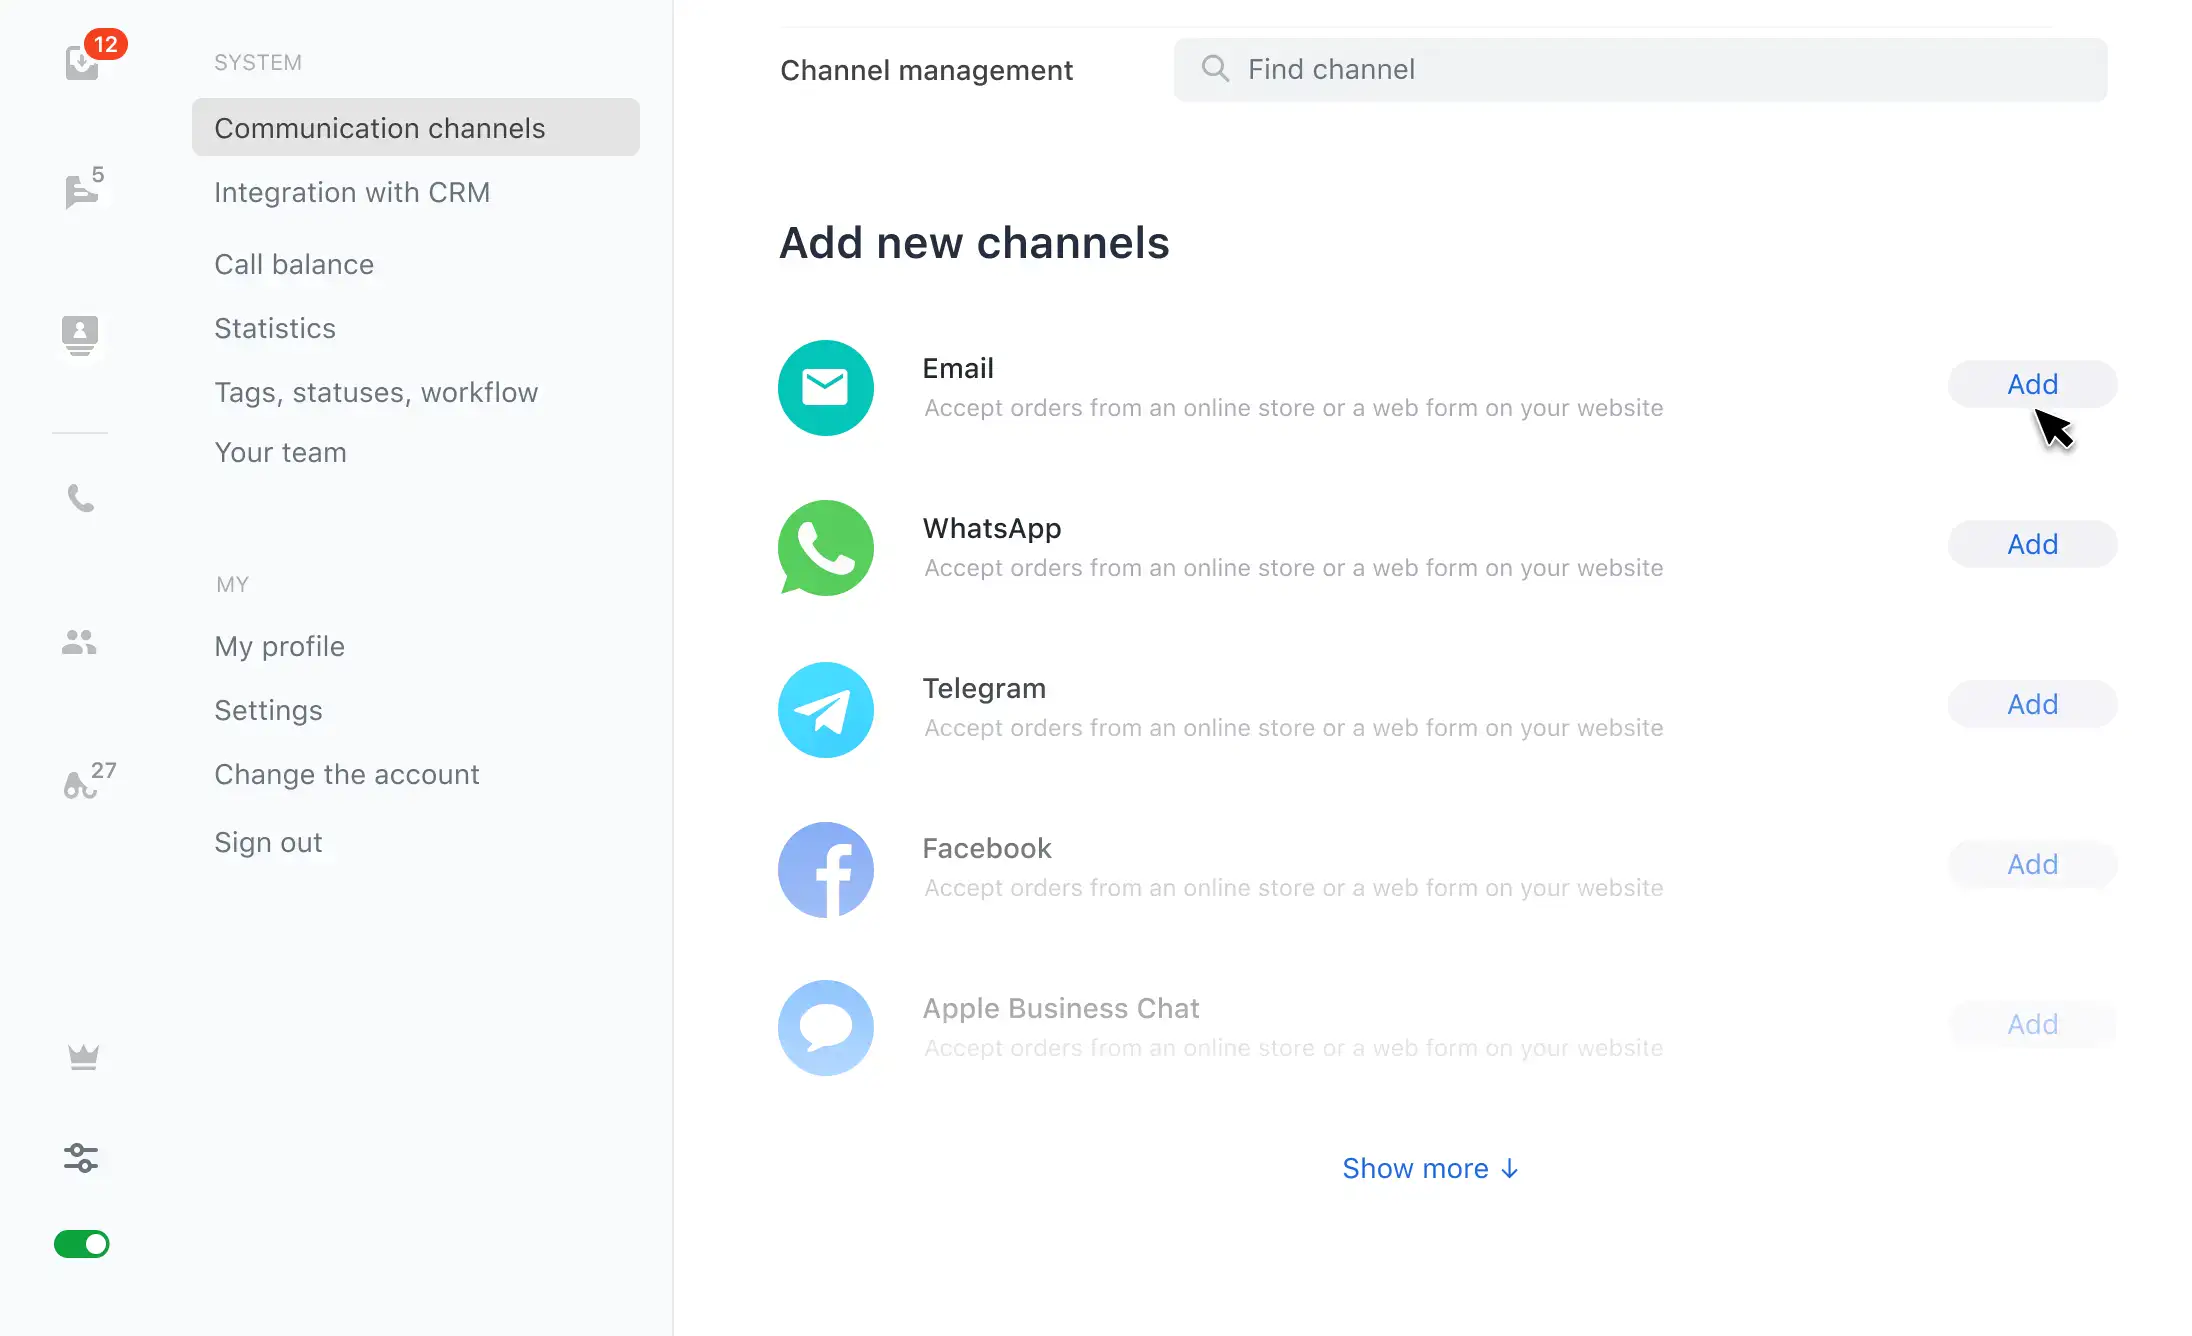Toggle the green switch at sidebar bottom
2192x1336 pixels.
tap(82, 1244)
